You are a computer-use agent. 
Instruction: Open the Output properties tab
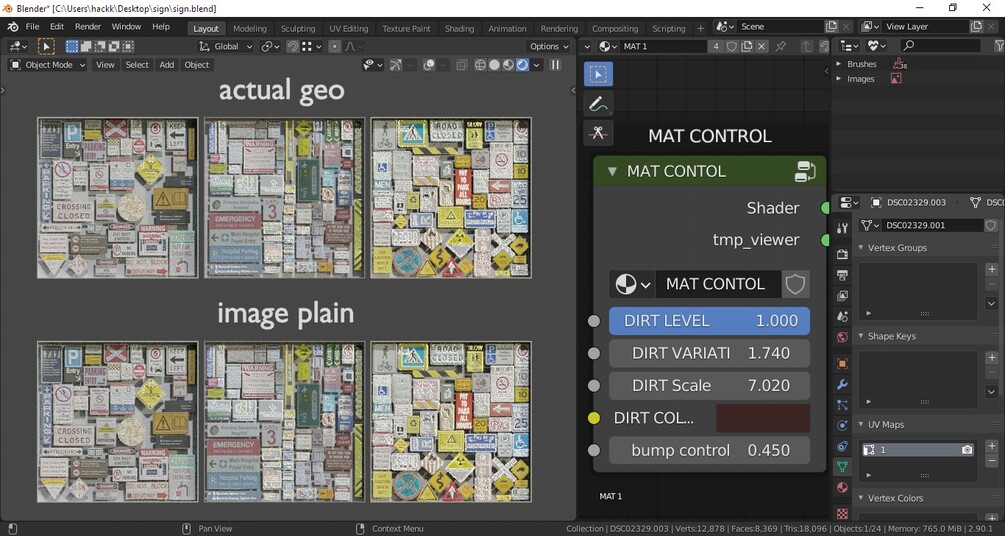tap(842, 275)
